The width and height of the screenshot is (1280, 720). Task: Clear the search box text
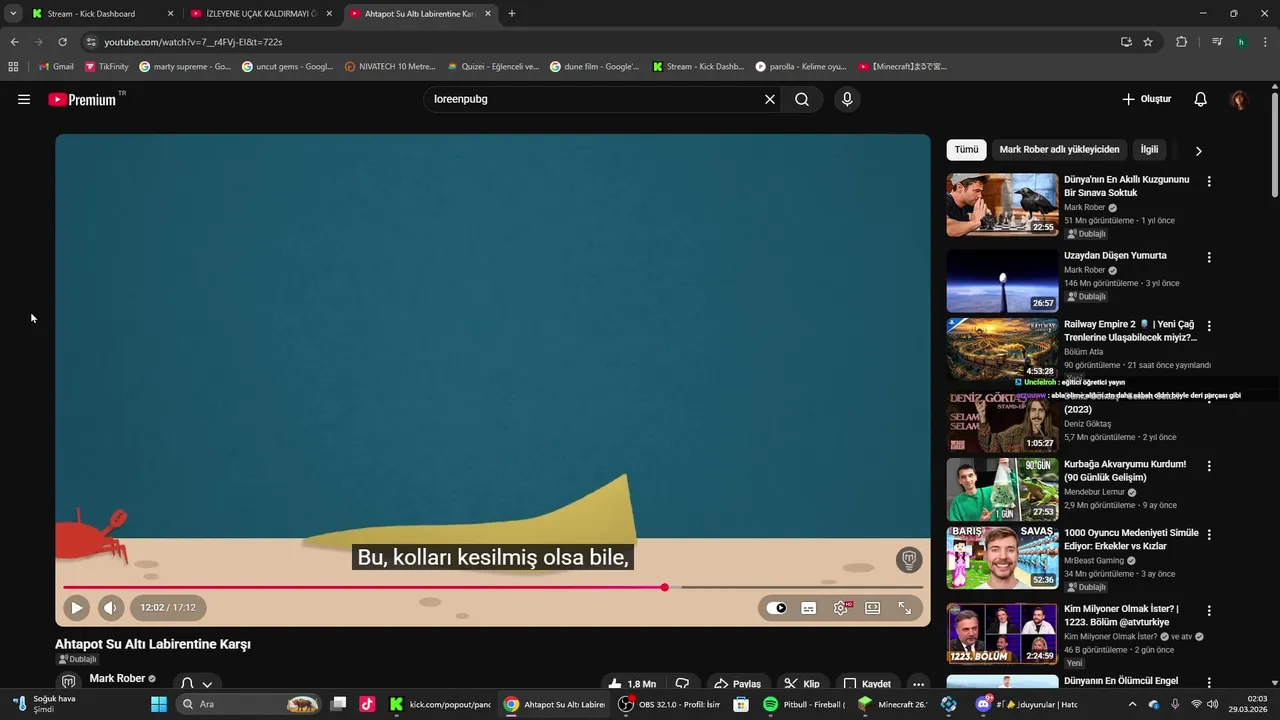[770, 99]
